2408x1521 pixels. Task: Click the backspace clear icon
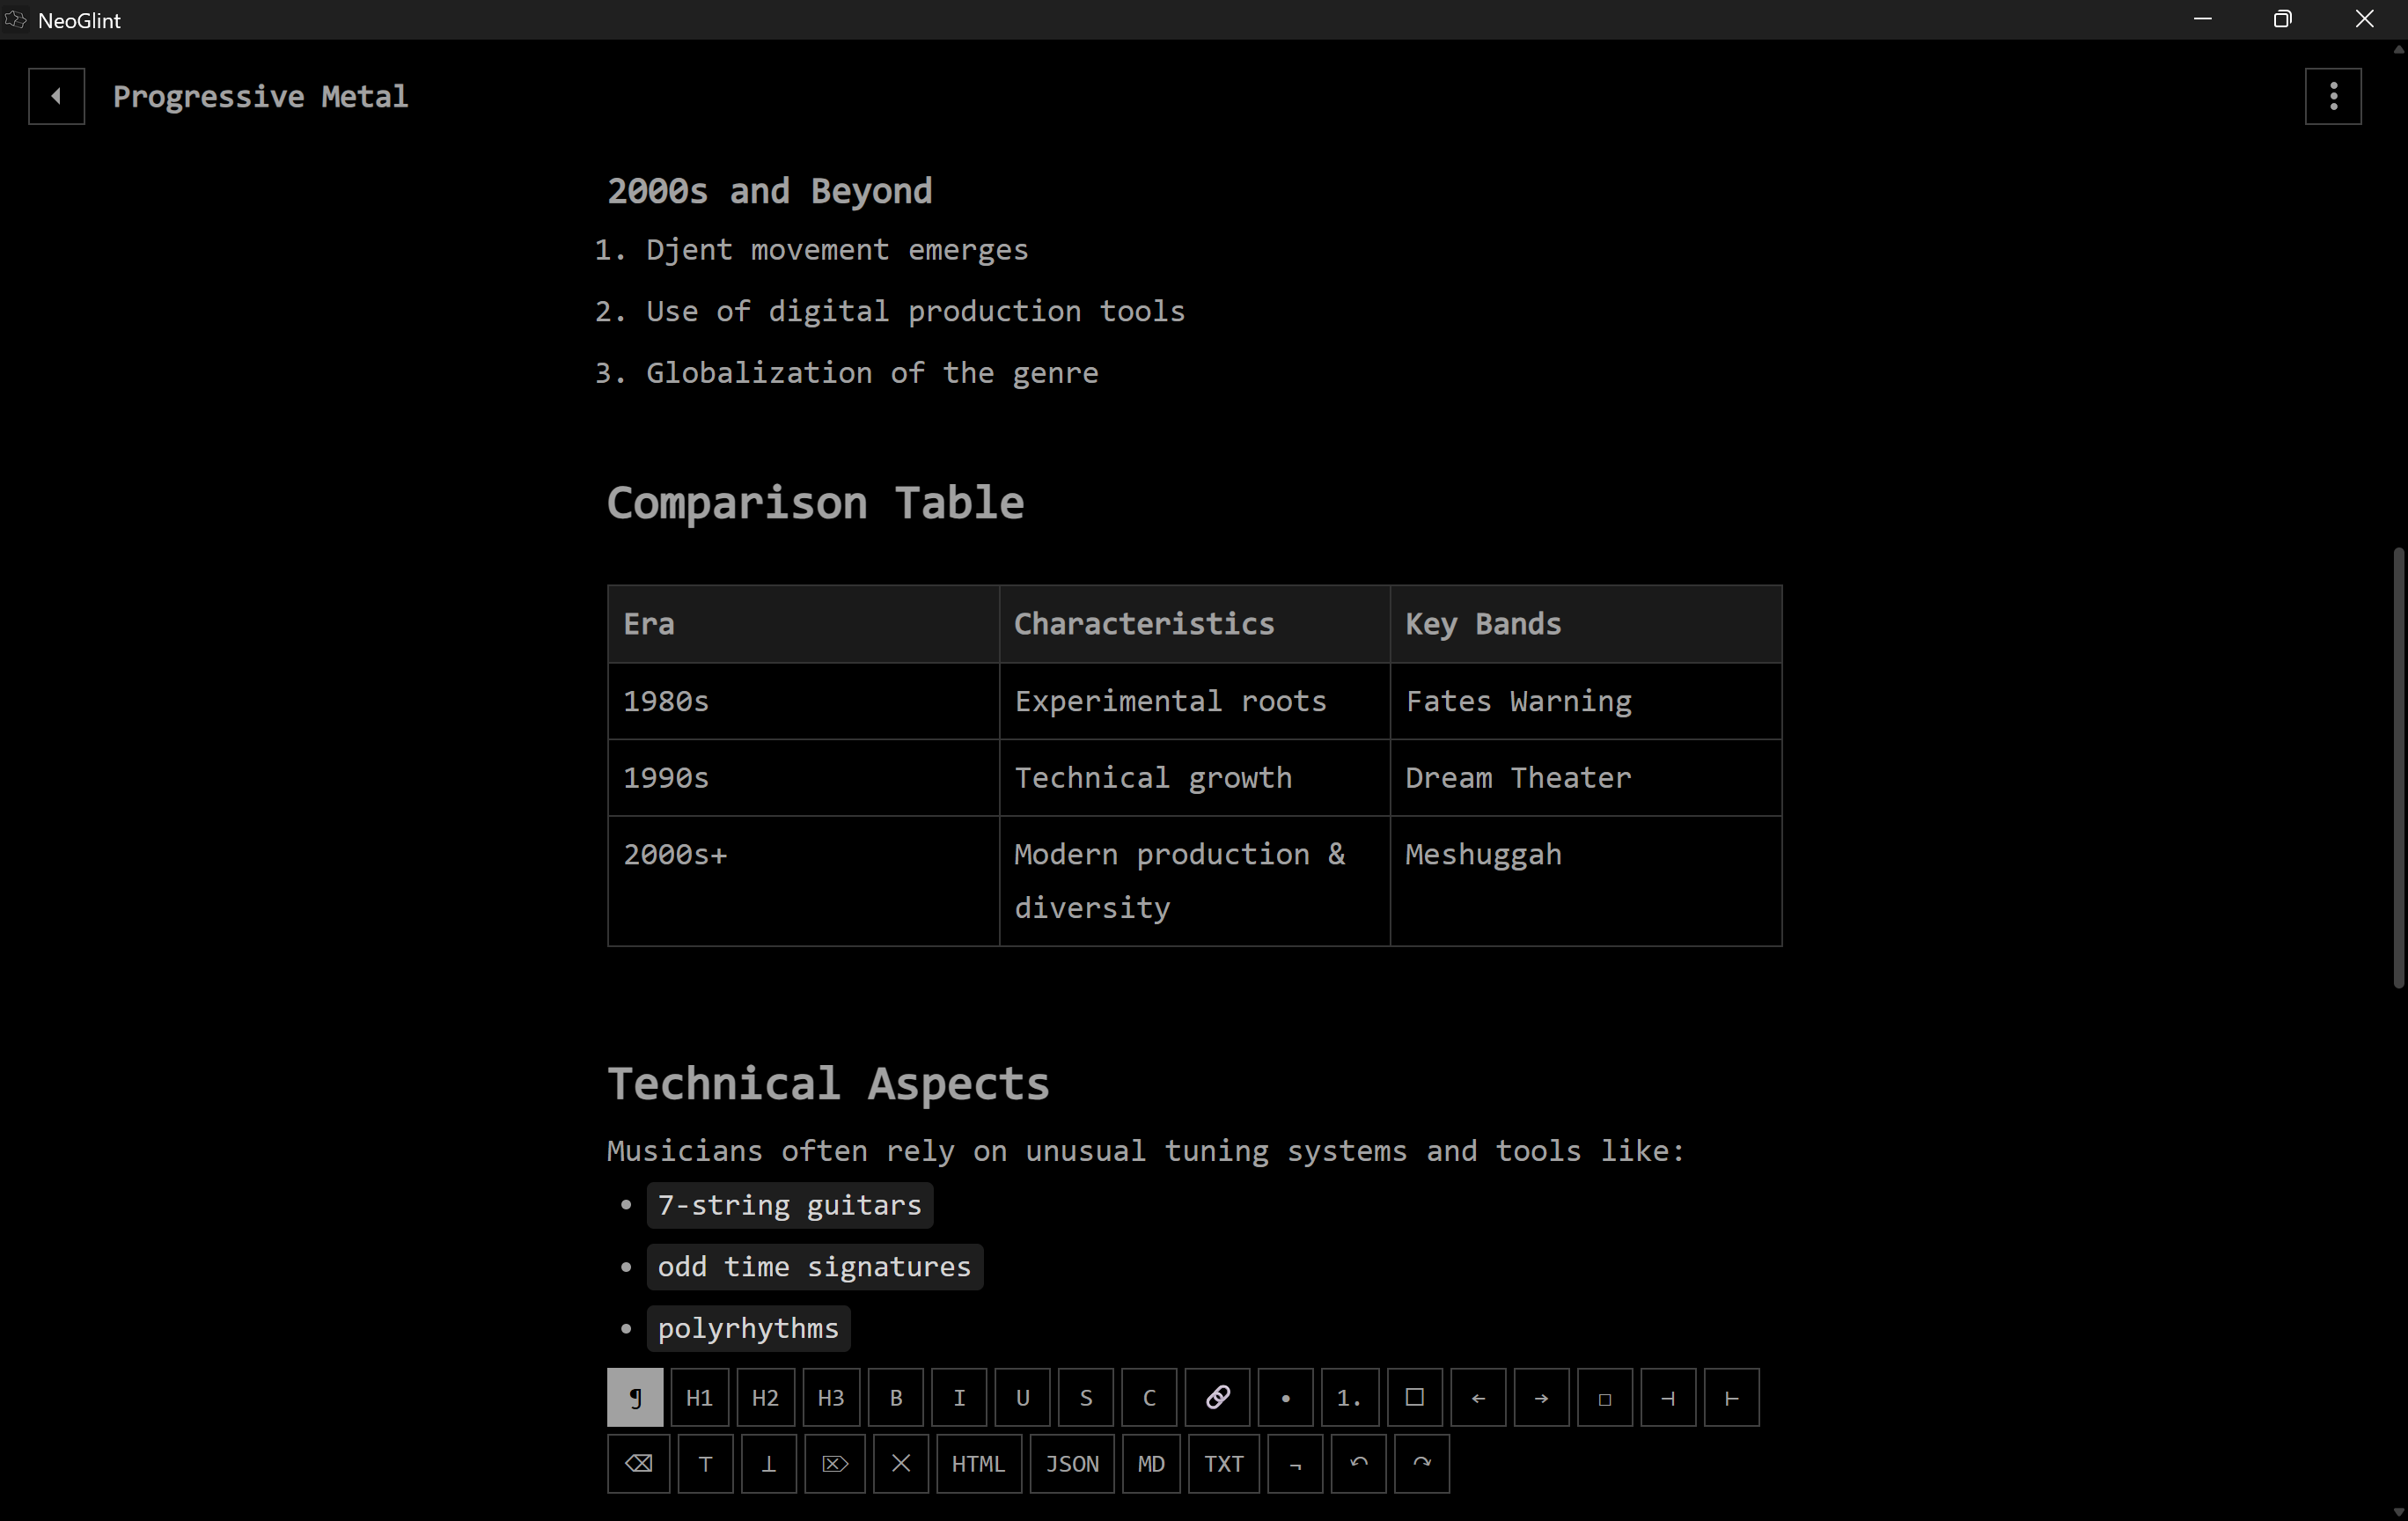pyautogui.click(x=638, y=1463)
